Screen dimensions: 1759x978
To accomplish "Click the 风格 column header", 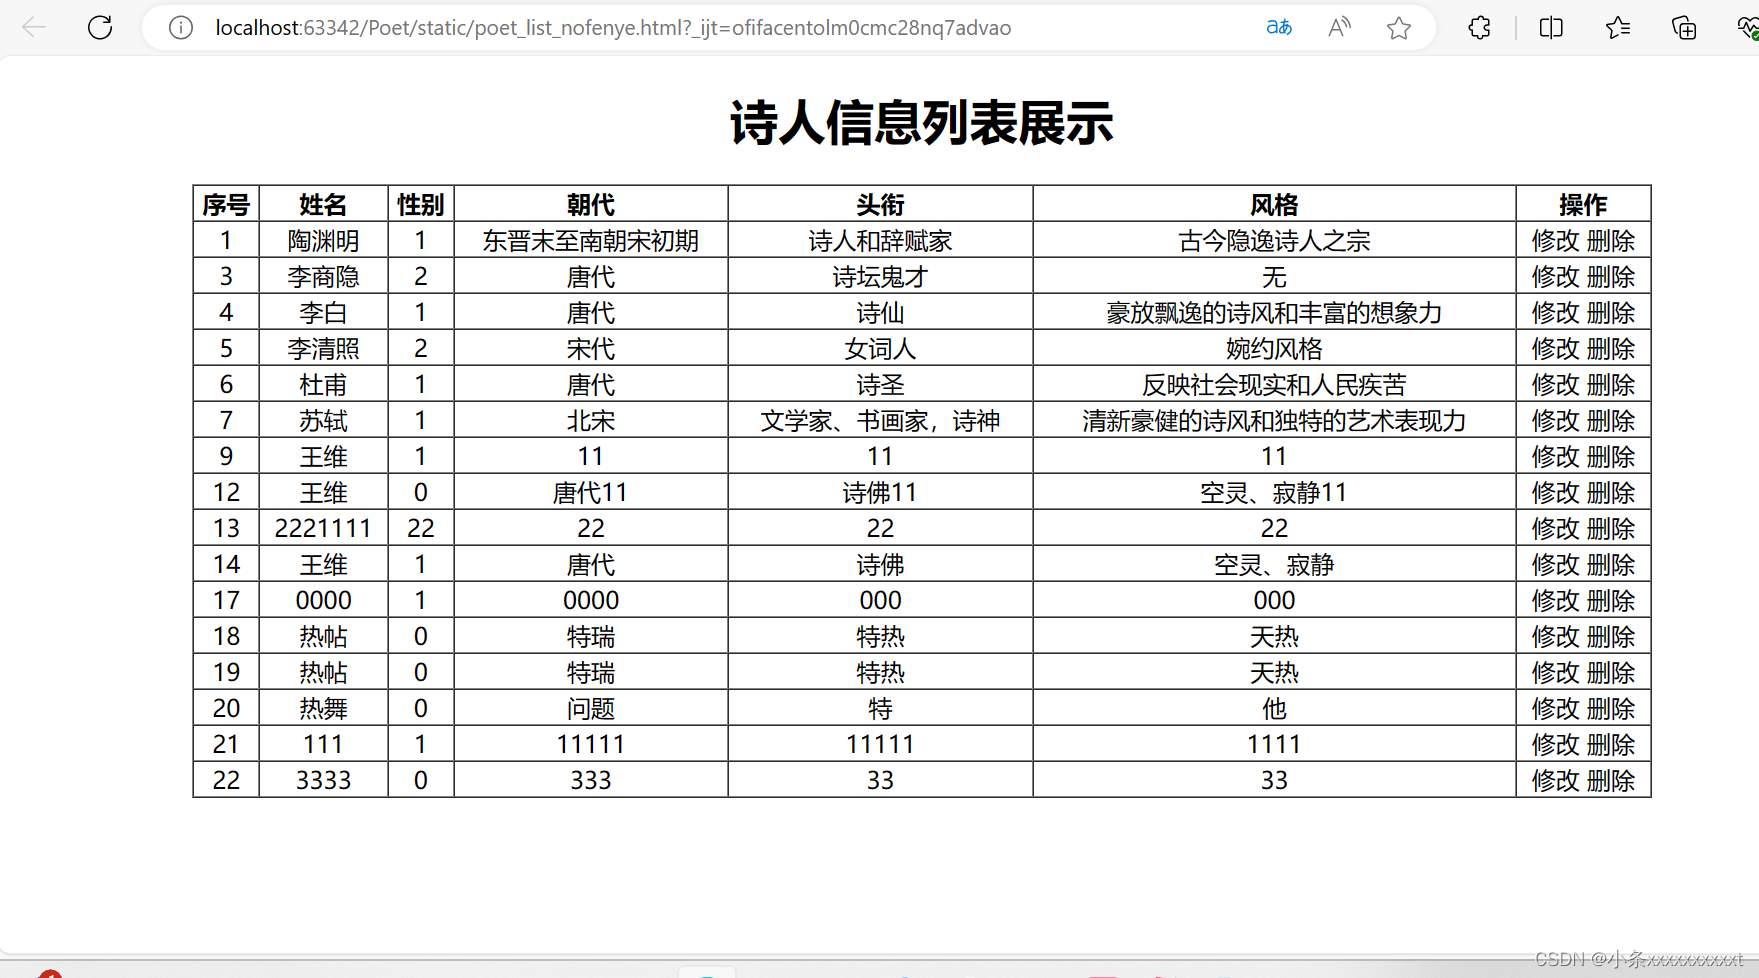I will tap(1274, 205).
